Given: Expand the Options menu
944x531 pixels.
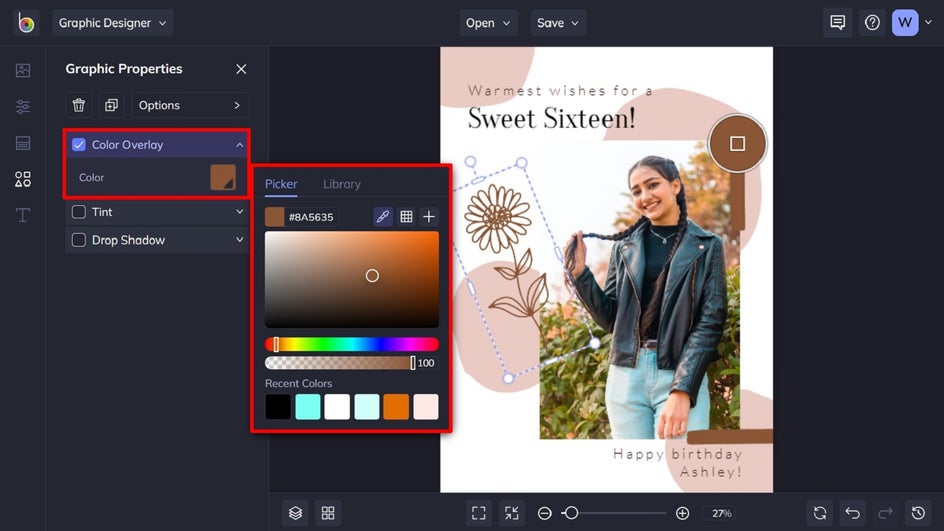Looking at the screenshot, I should tap(190, 105).
